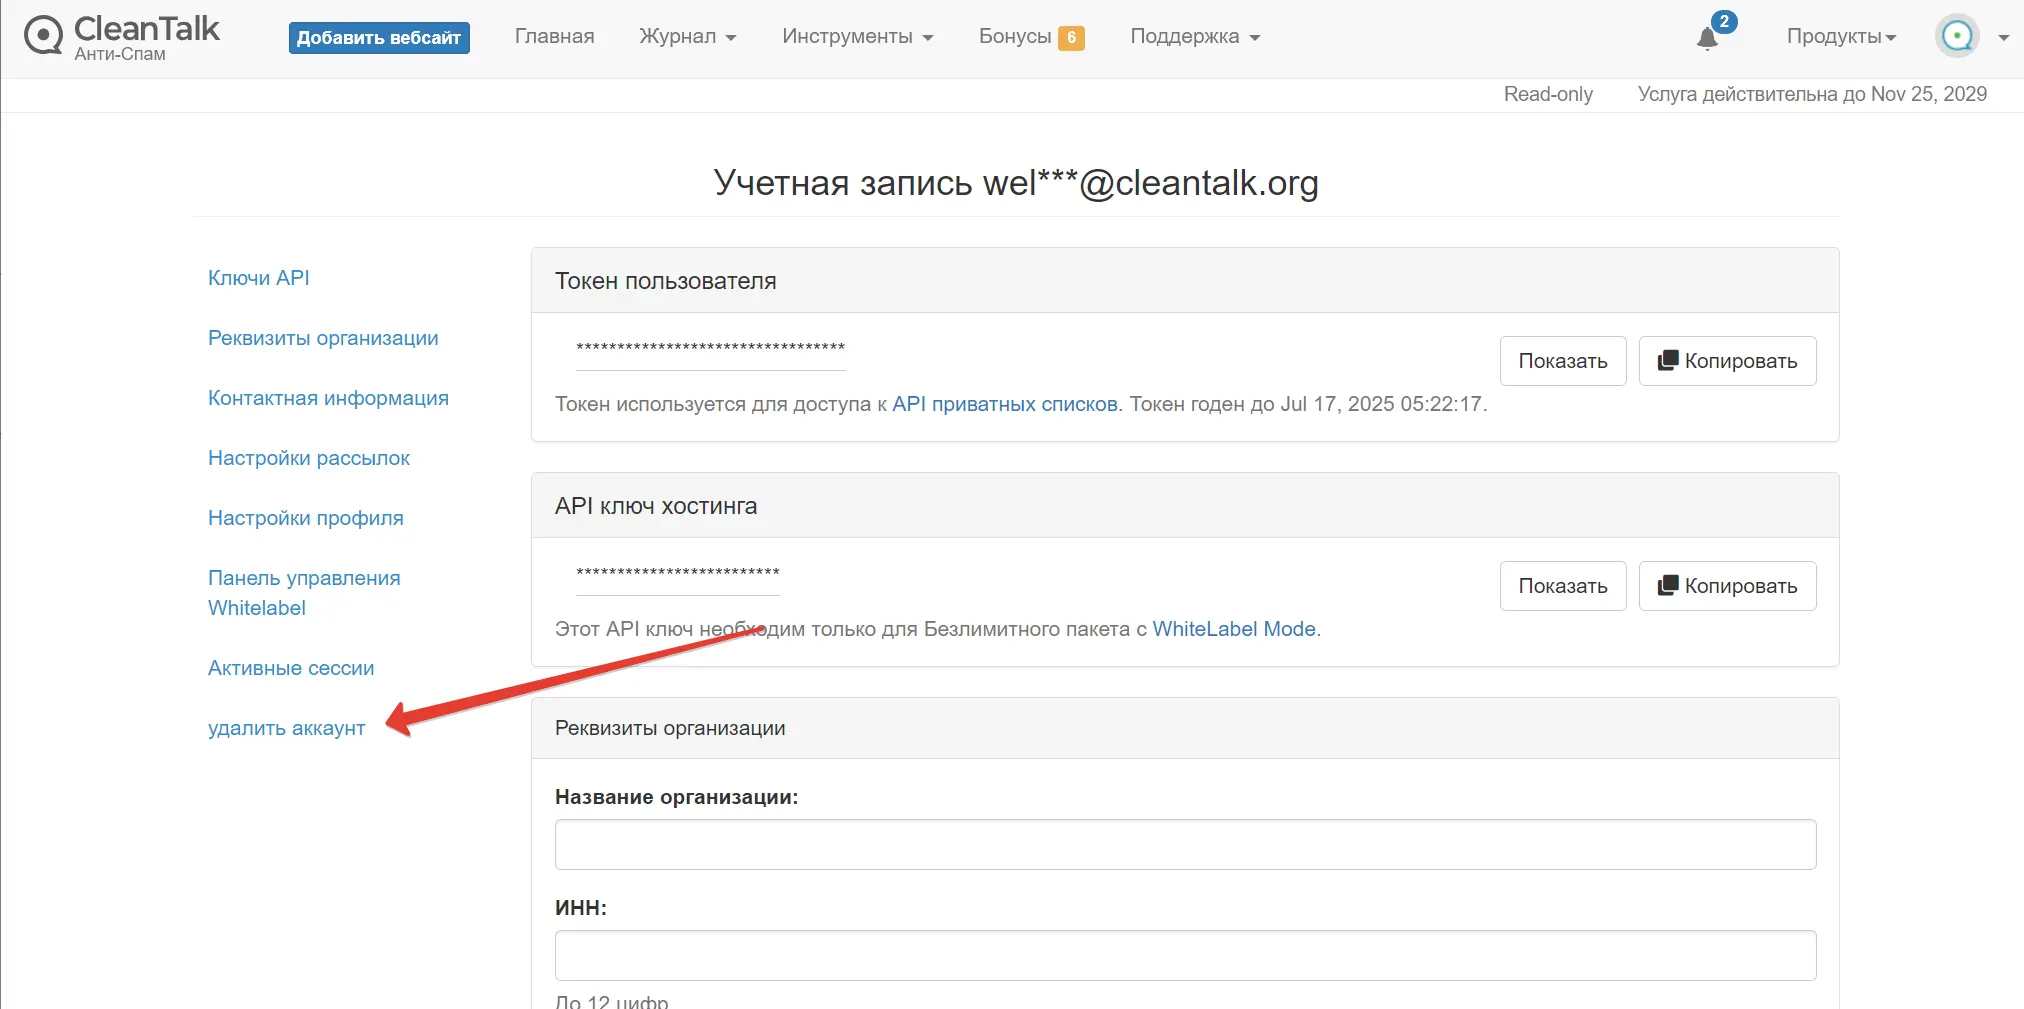This screenshot has width=2024, height=1009.
Task: Click the Добавить вебсайт button
Action: 379,38
